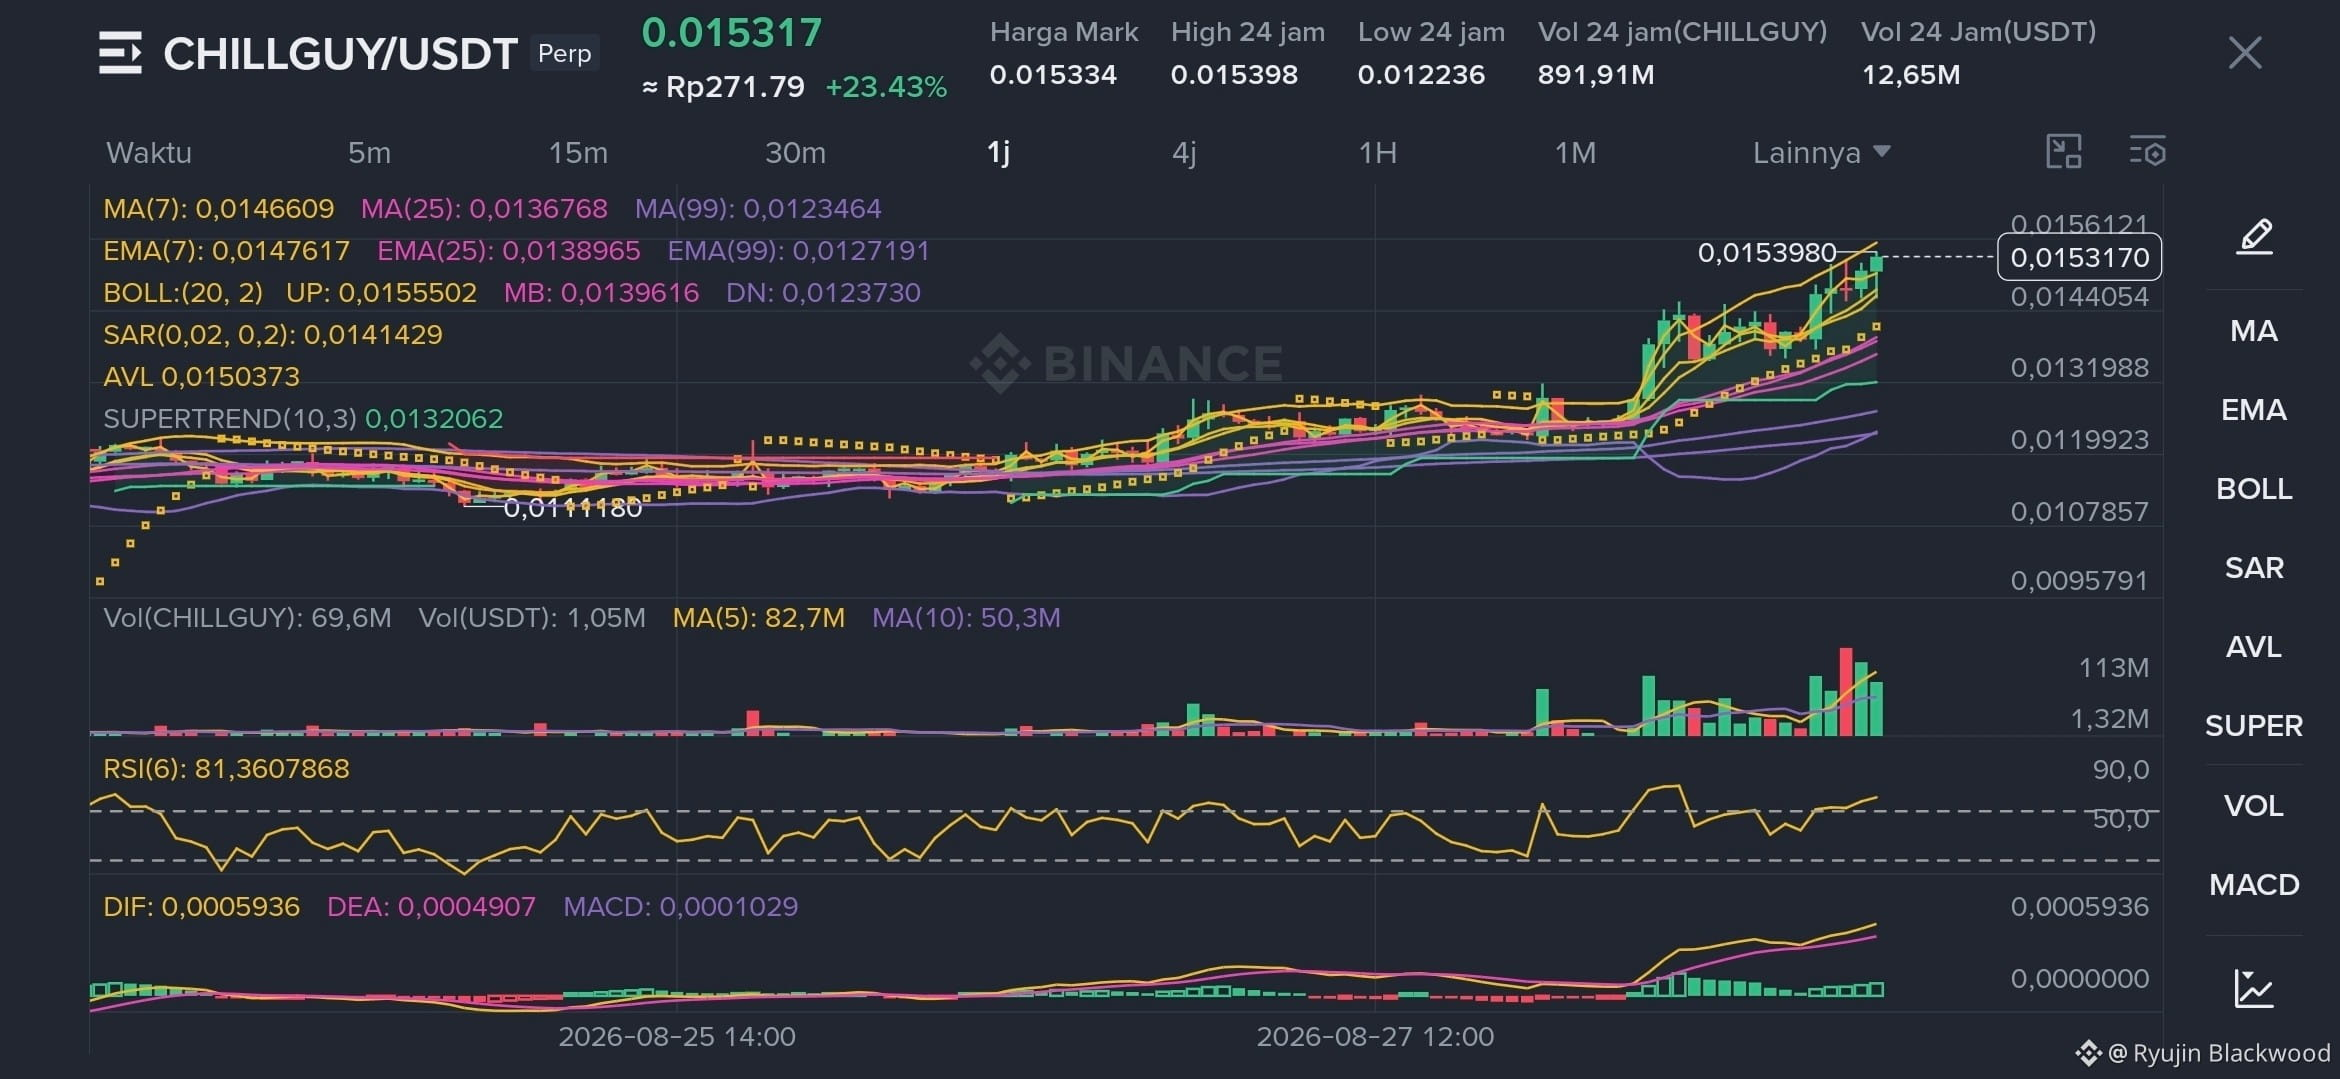Toggle the MACD sub-chart indicator
Viewport: 2340px width, 1079px height.
pyautogui.click(x=2254, y=885)
